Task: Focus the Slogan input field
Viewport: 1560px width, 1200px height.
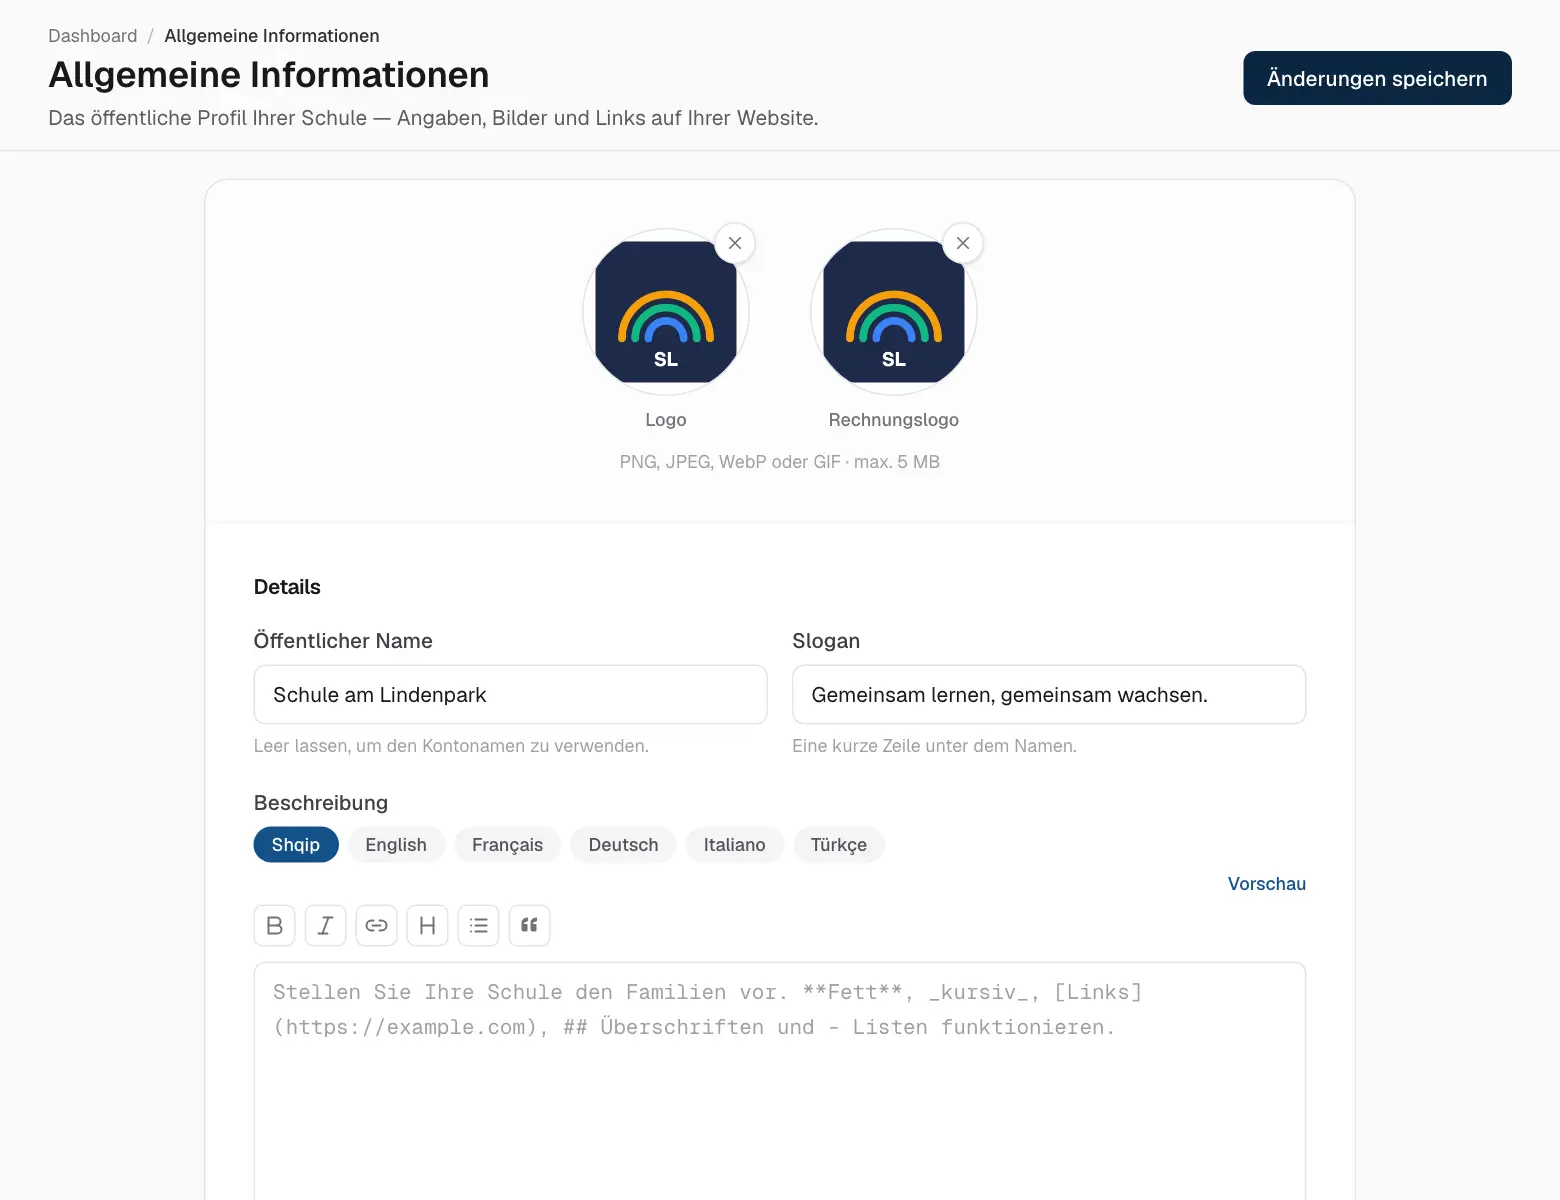Action: (x=1049, y=694)
